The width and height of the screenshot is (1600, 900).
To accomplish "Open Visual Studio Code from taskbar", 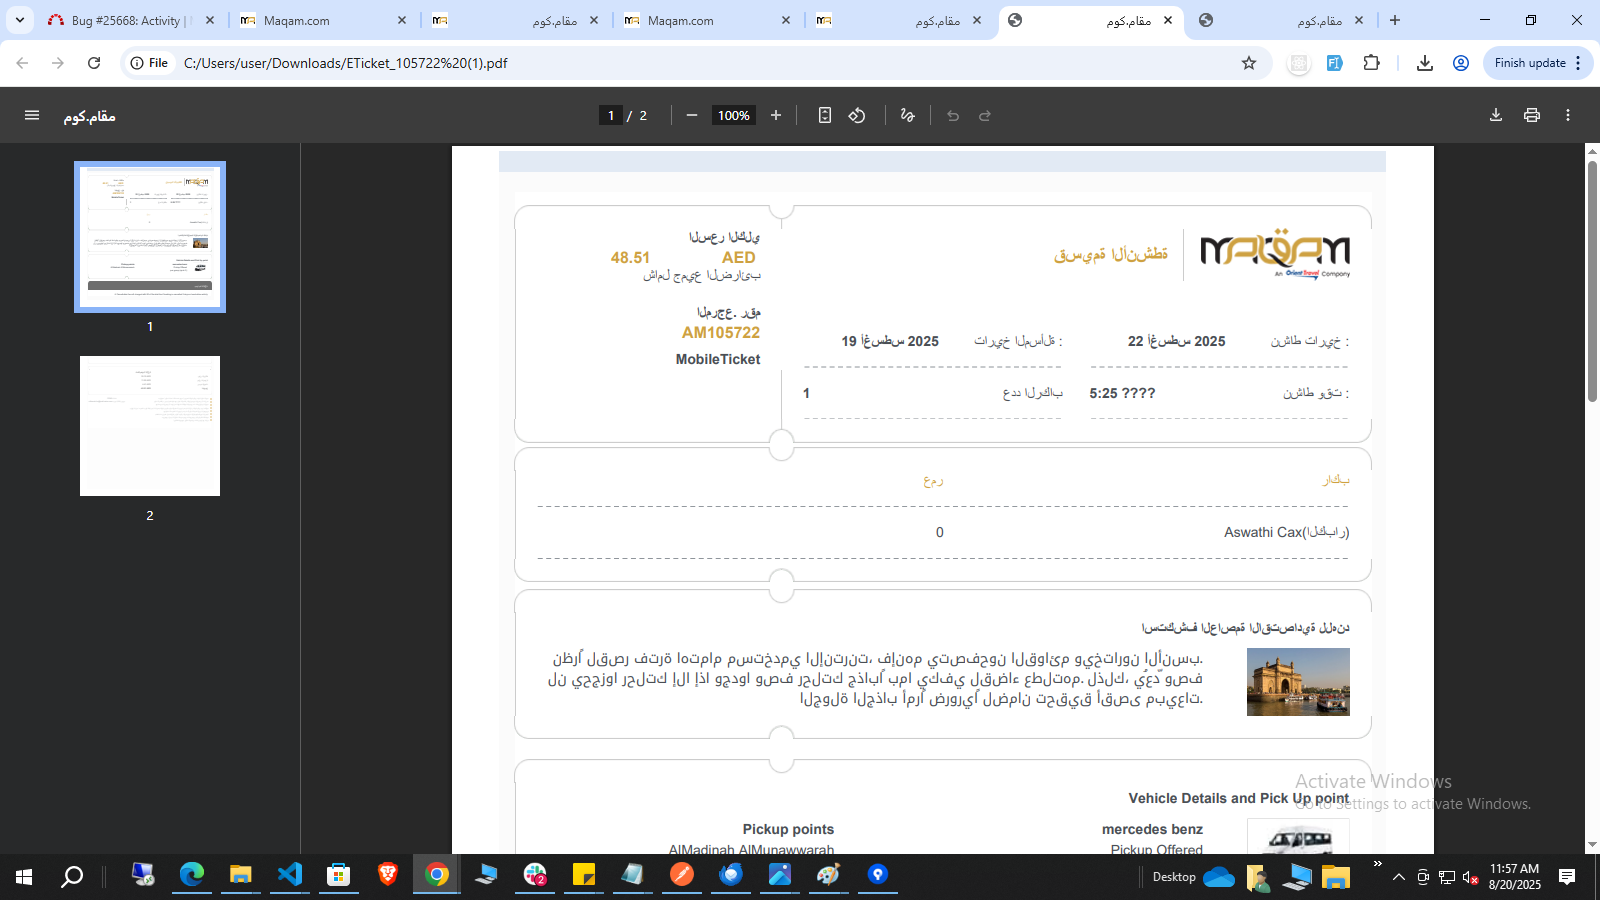I will (x=289, y=875).
